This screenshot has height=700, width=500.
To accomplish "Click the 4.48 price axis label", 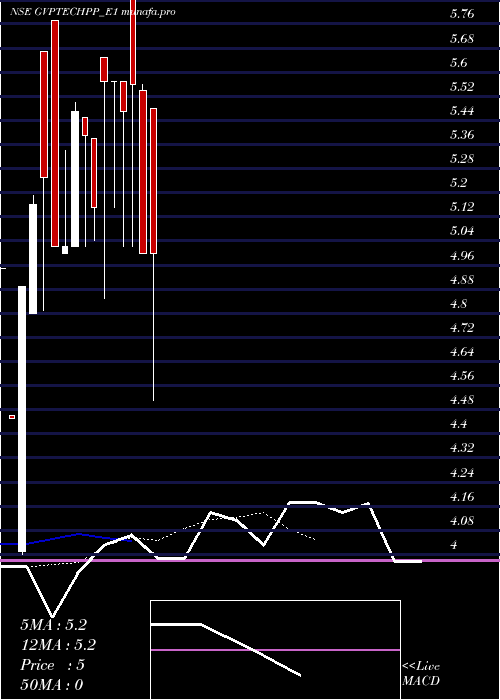I will (x=462, y=400).
